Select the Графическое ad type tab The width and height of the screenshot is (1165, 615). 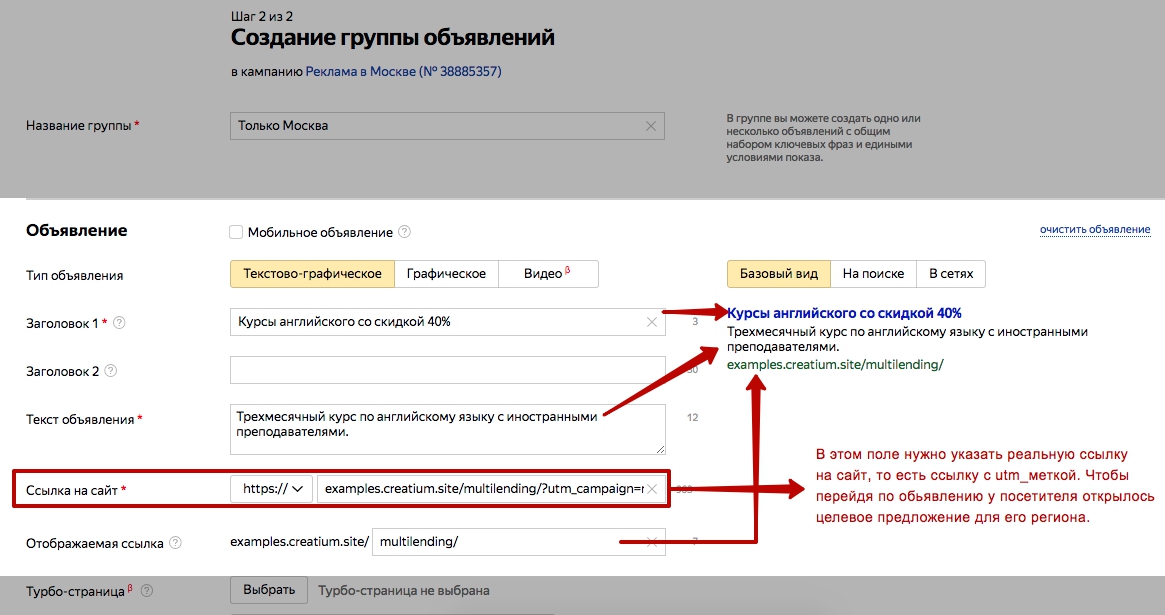[x=446, y=274]
